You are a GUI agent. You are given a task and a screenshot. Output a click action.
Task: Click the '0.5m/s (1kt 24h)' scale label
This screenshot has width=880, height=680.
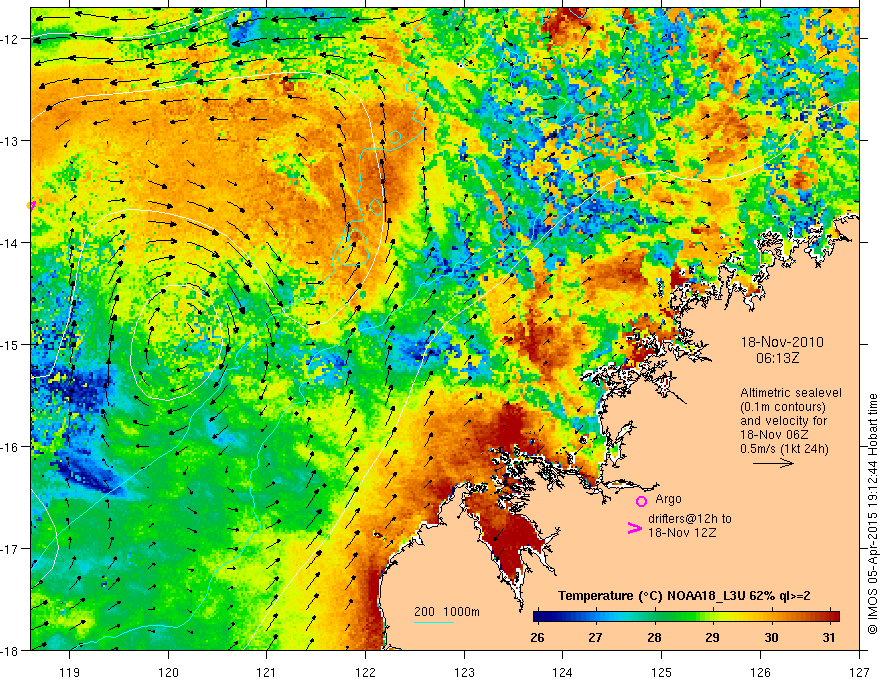(x=785, y=449)
